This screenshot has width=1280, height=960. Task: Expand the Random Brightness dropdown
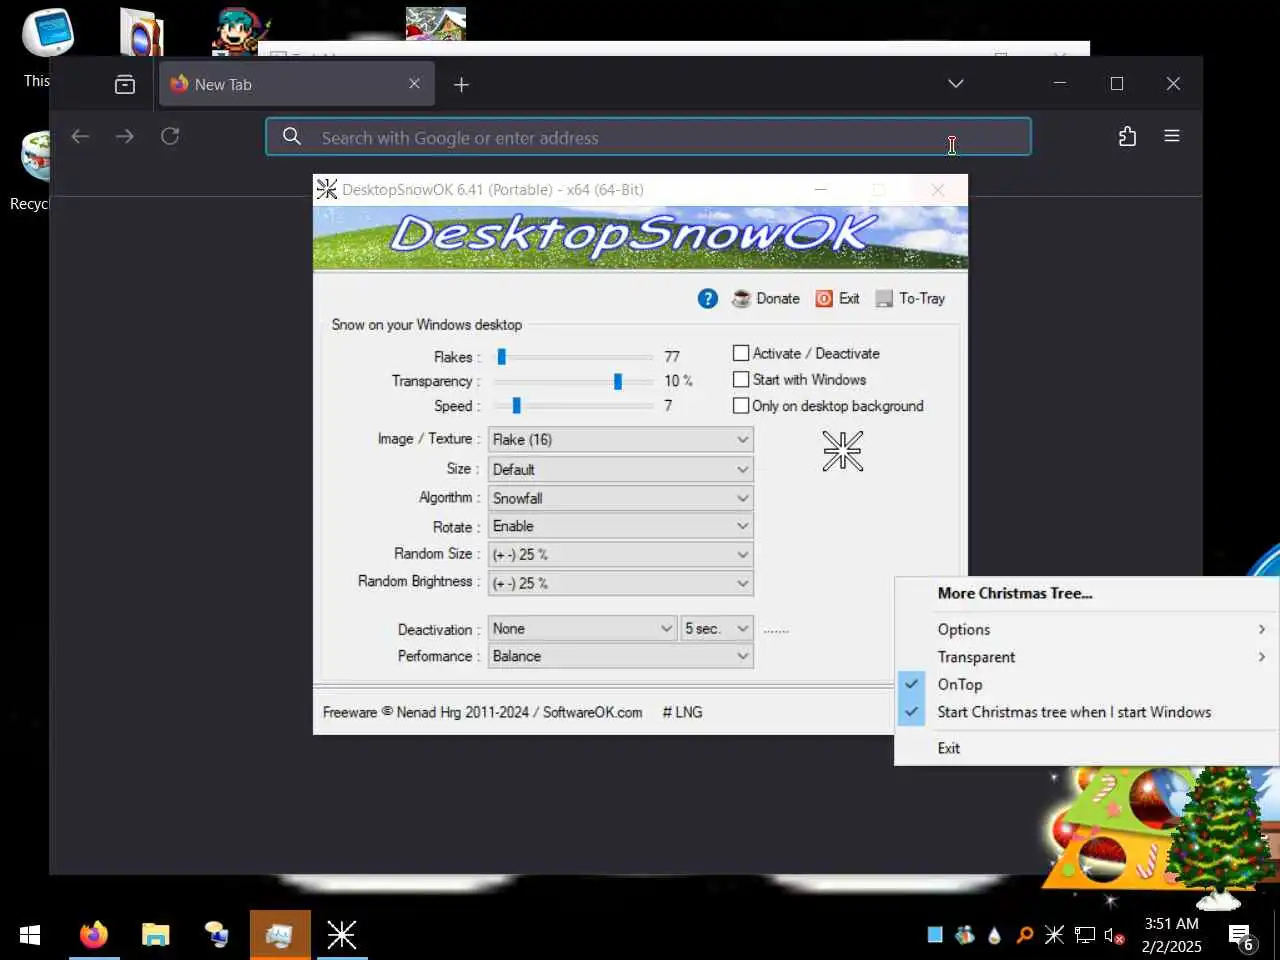point(620,583)
